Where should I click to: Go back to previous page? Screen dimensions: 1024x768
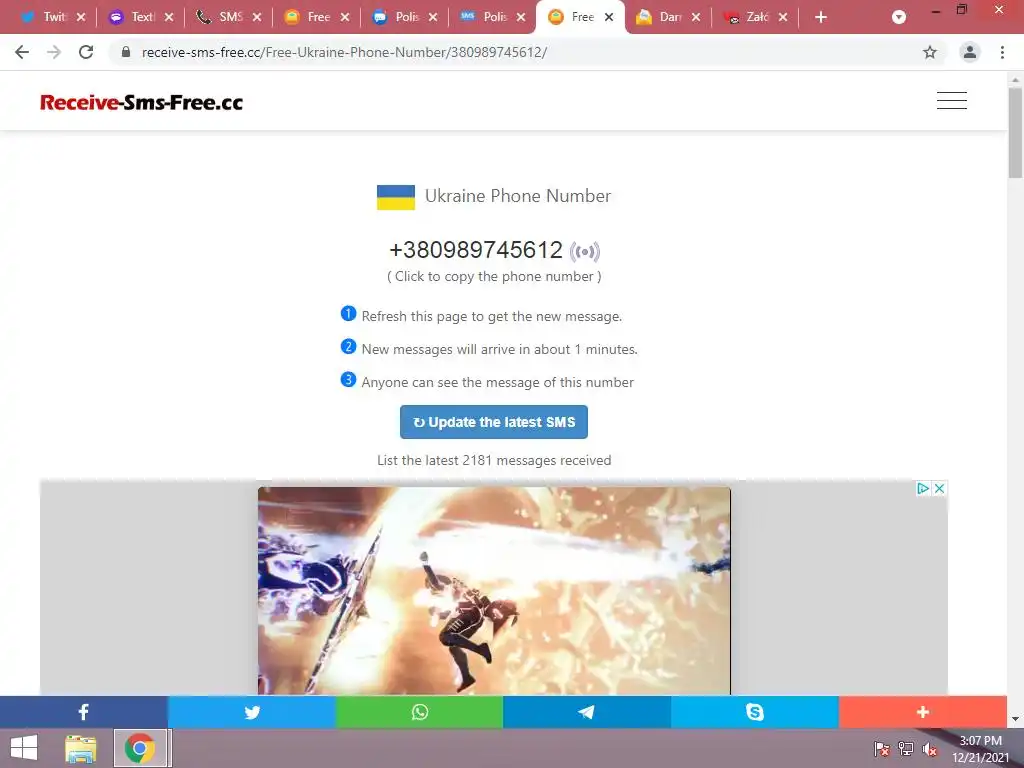pos(22,52)
